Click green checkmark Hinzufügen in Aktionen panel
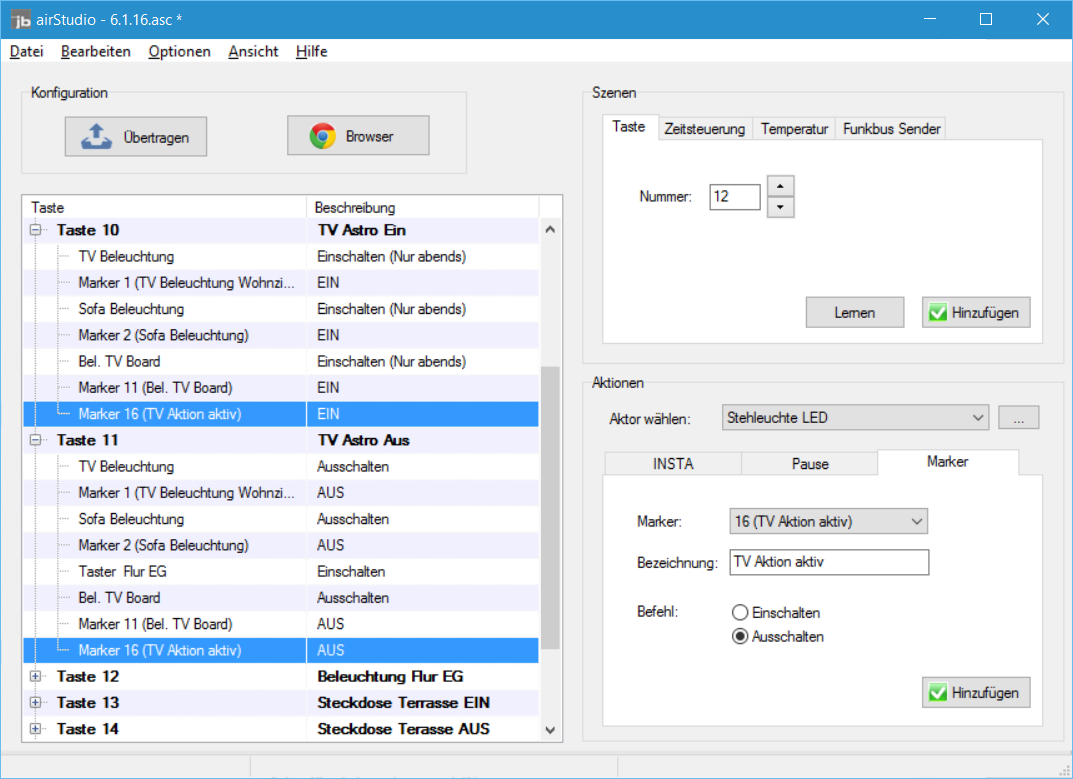 click(x=975, y=693)
